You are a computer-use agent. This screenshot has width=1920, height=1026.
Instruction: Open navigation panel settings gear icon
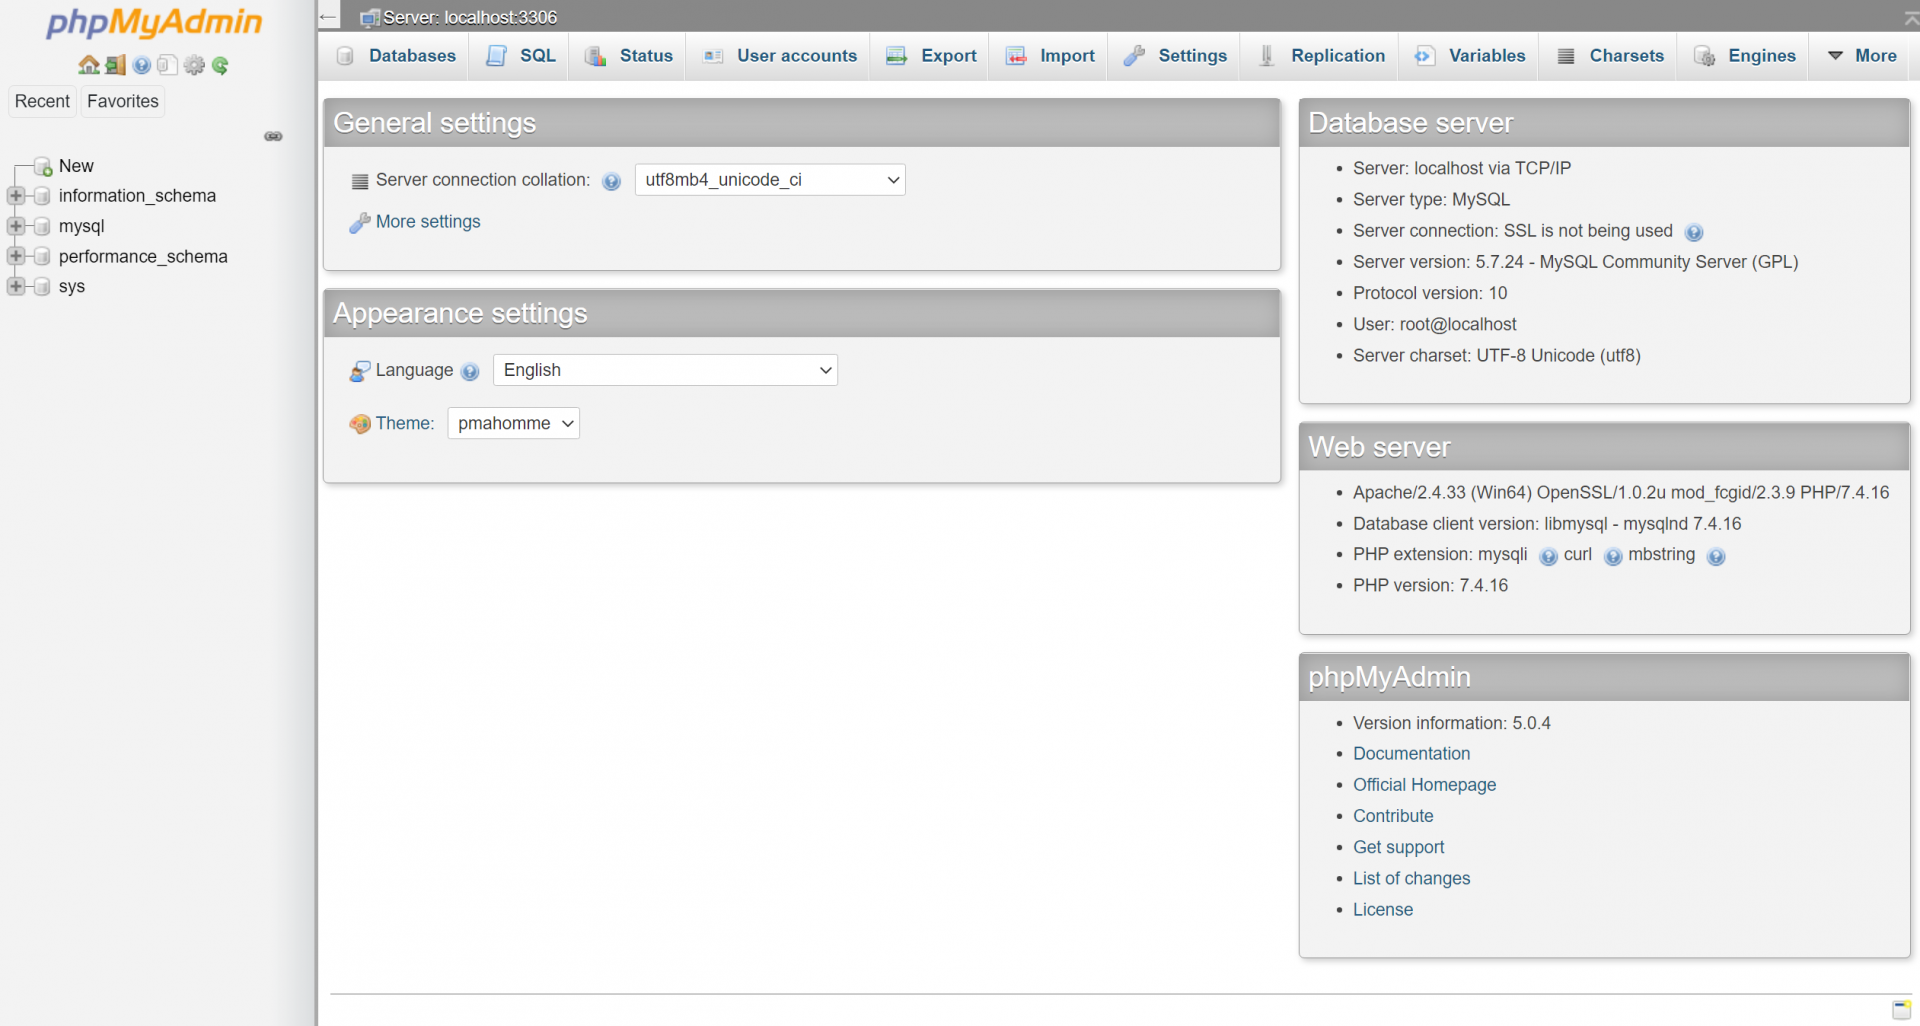click(194, 65)
